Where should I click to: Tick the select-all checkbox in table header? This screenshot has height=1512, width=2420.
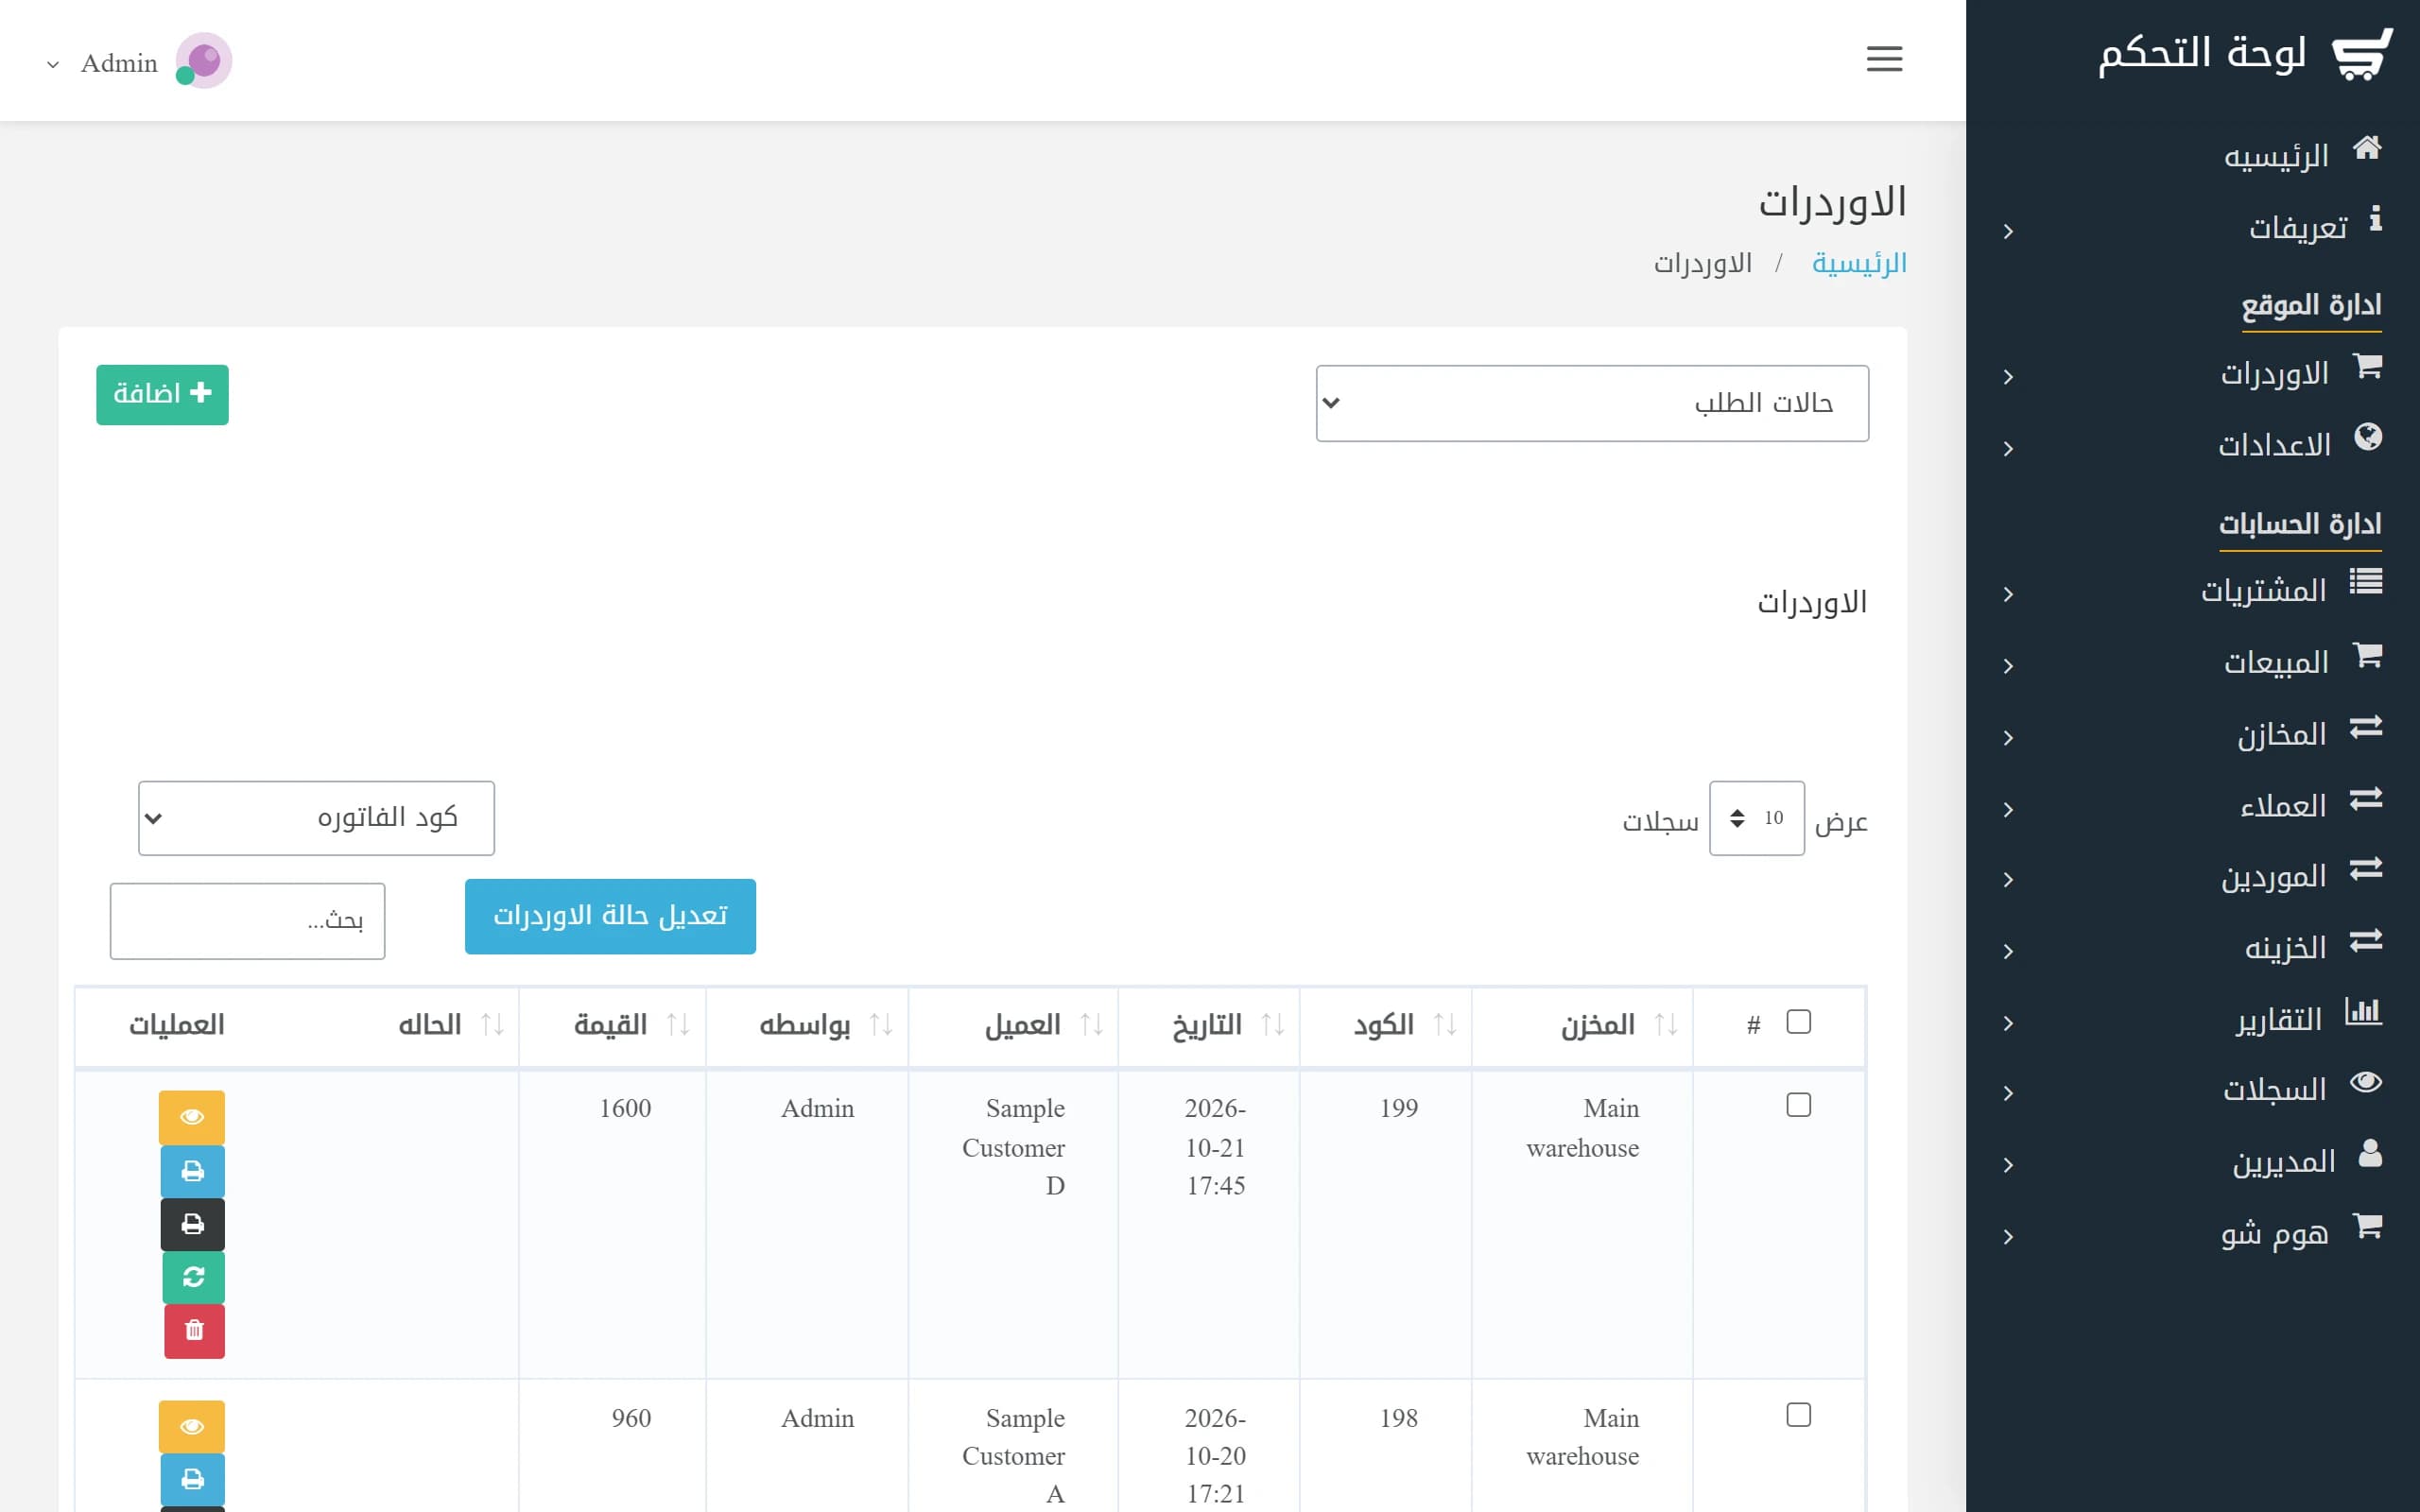[x=1798, y=1022]
